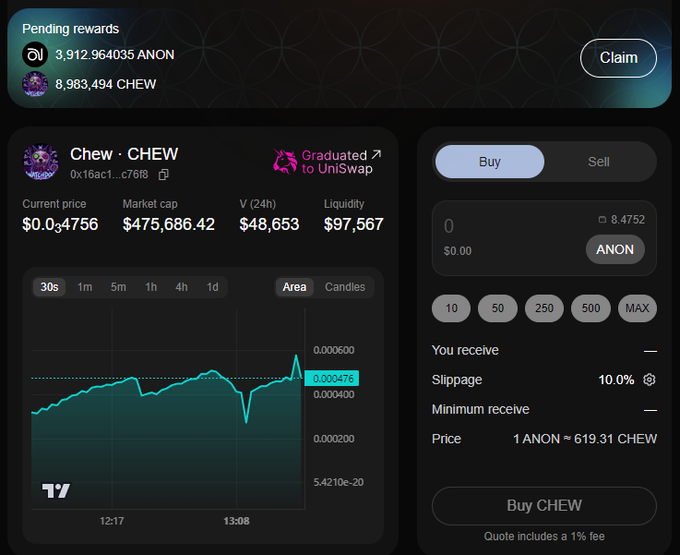Click the ANON token icon in Pending rewards

pyautogui.click(x=35, y=55)
